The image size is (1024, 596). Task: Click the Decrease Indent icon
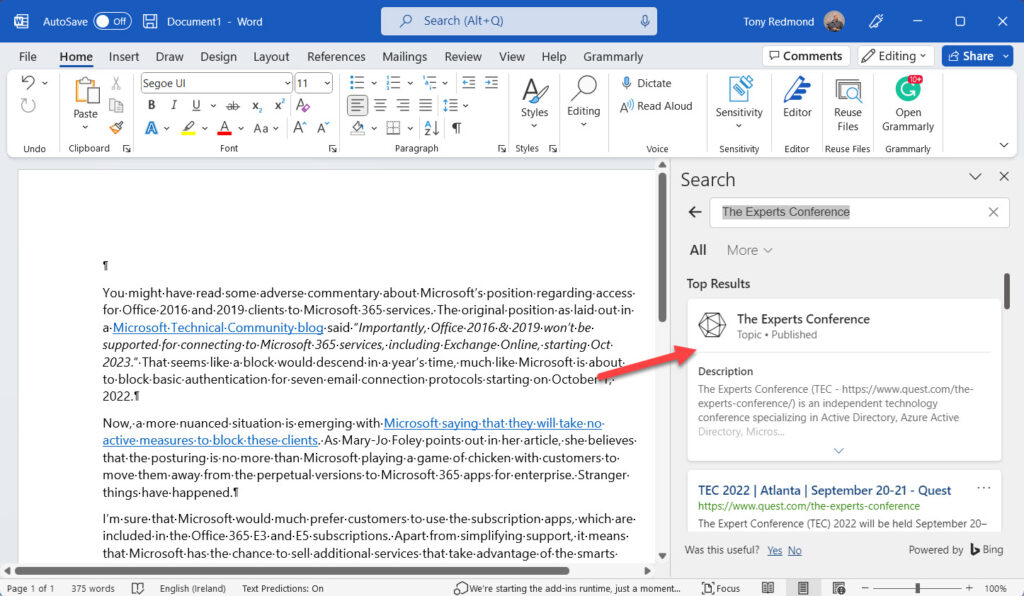point(469,82)
